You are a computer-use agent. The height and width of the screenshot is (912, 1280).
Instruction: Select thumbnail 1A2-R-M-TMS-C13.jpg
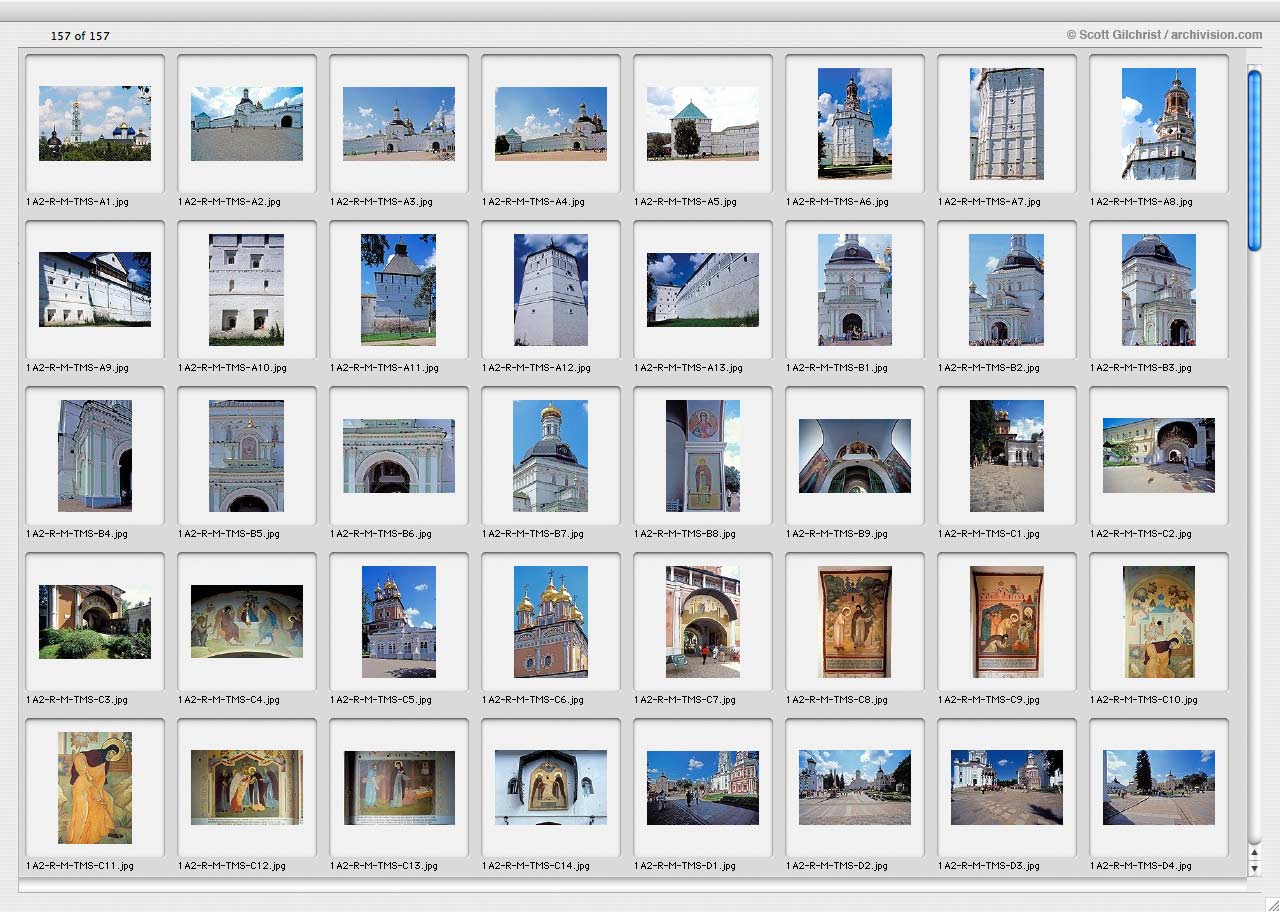pos(399,788)
